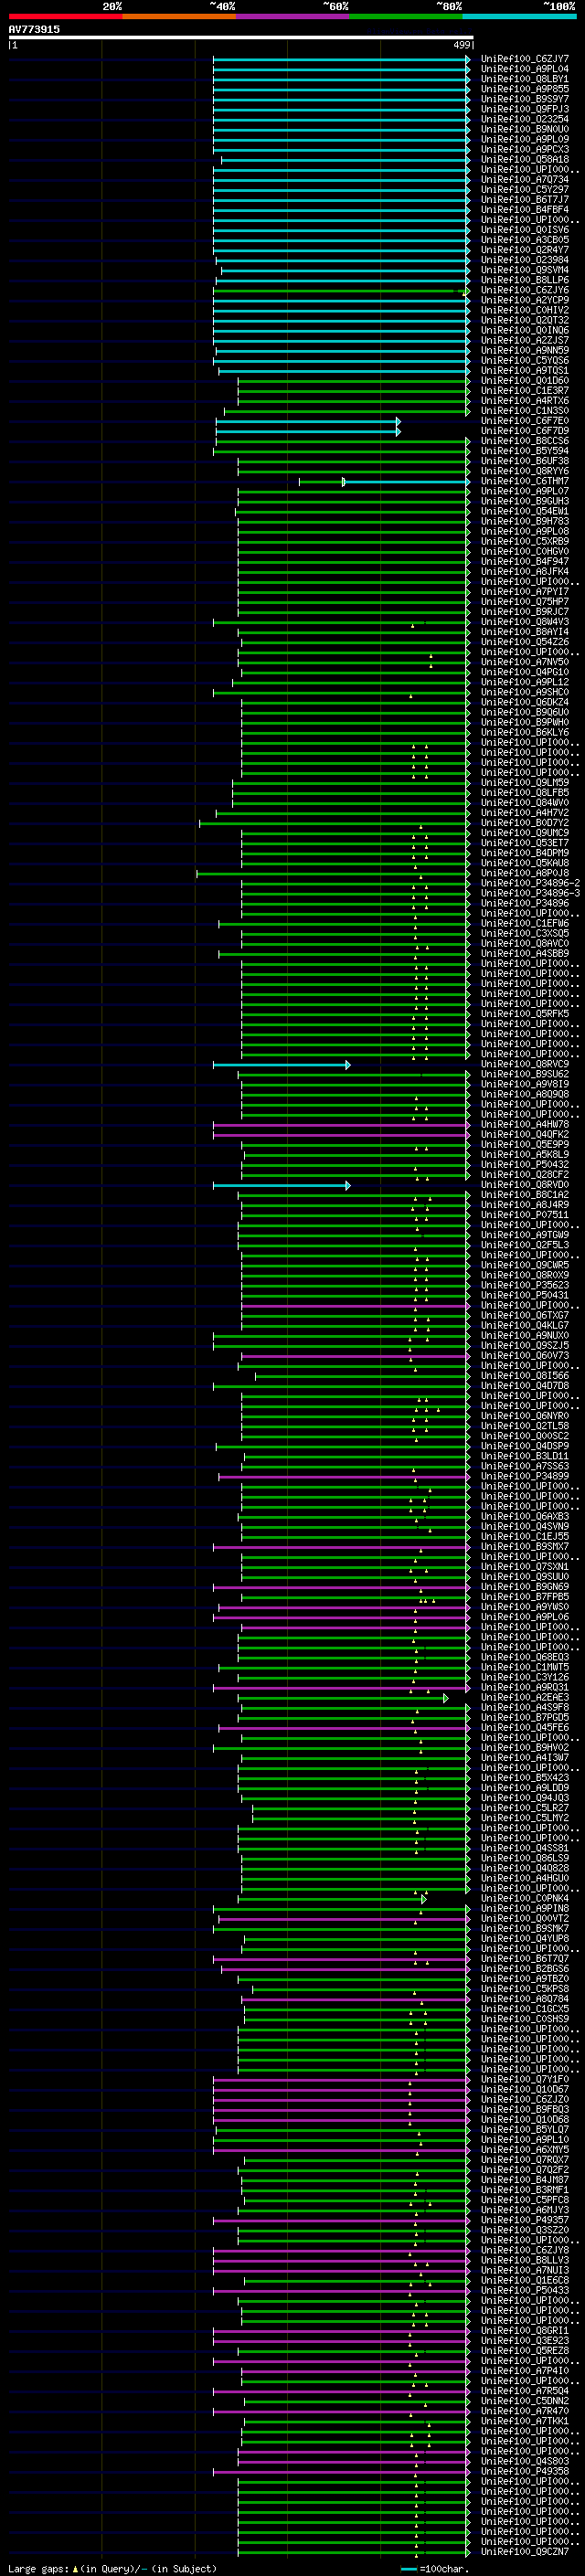Select the UniRef100_Q8LFB5 label
This screenshot has height=2576, width=585.
click(x=524, y=792)
